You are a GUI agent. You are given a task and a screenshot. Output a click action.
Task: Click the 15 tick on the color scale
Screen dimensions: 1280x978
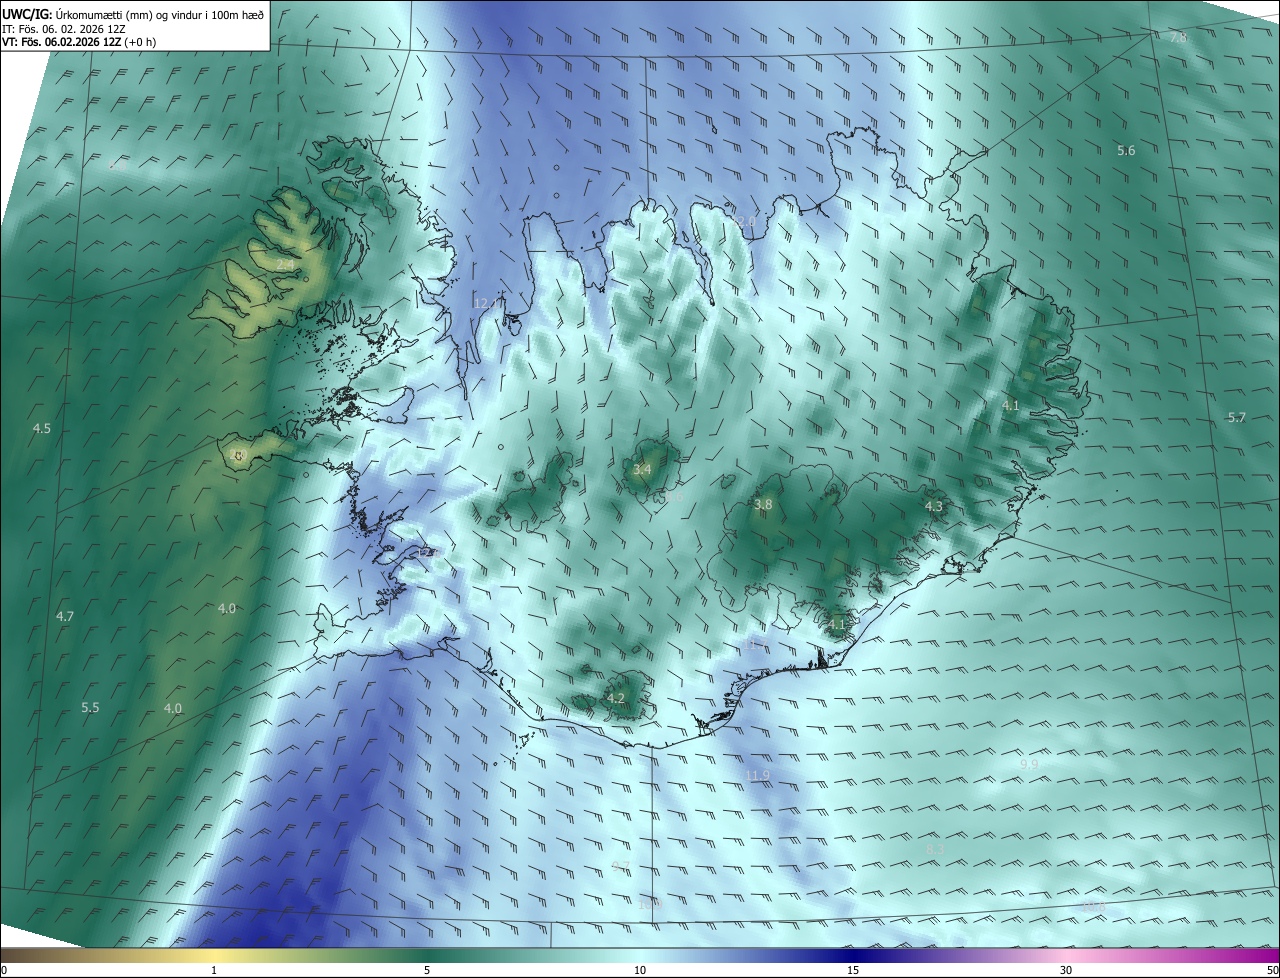pos(853,970)
